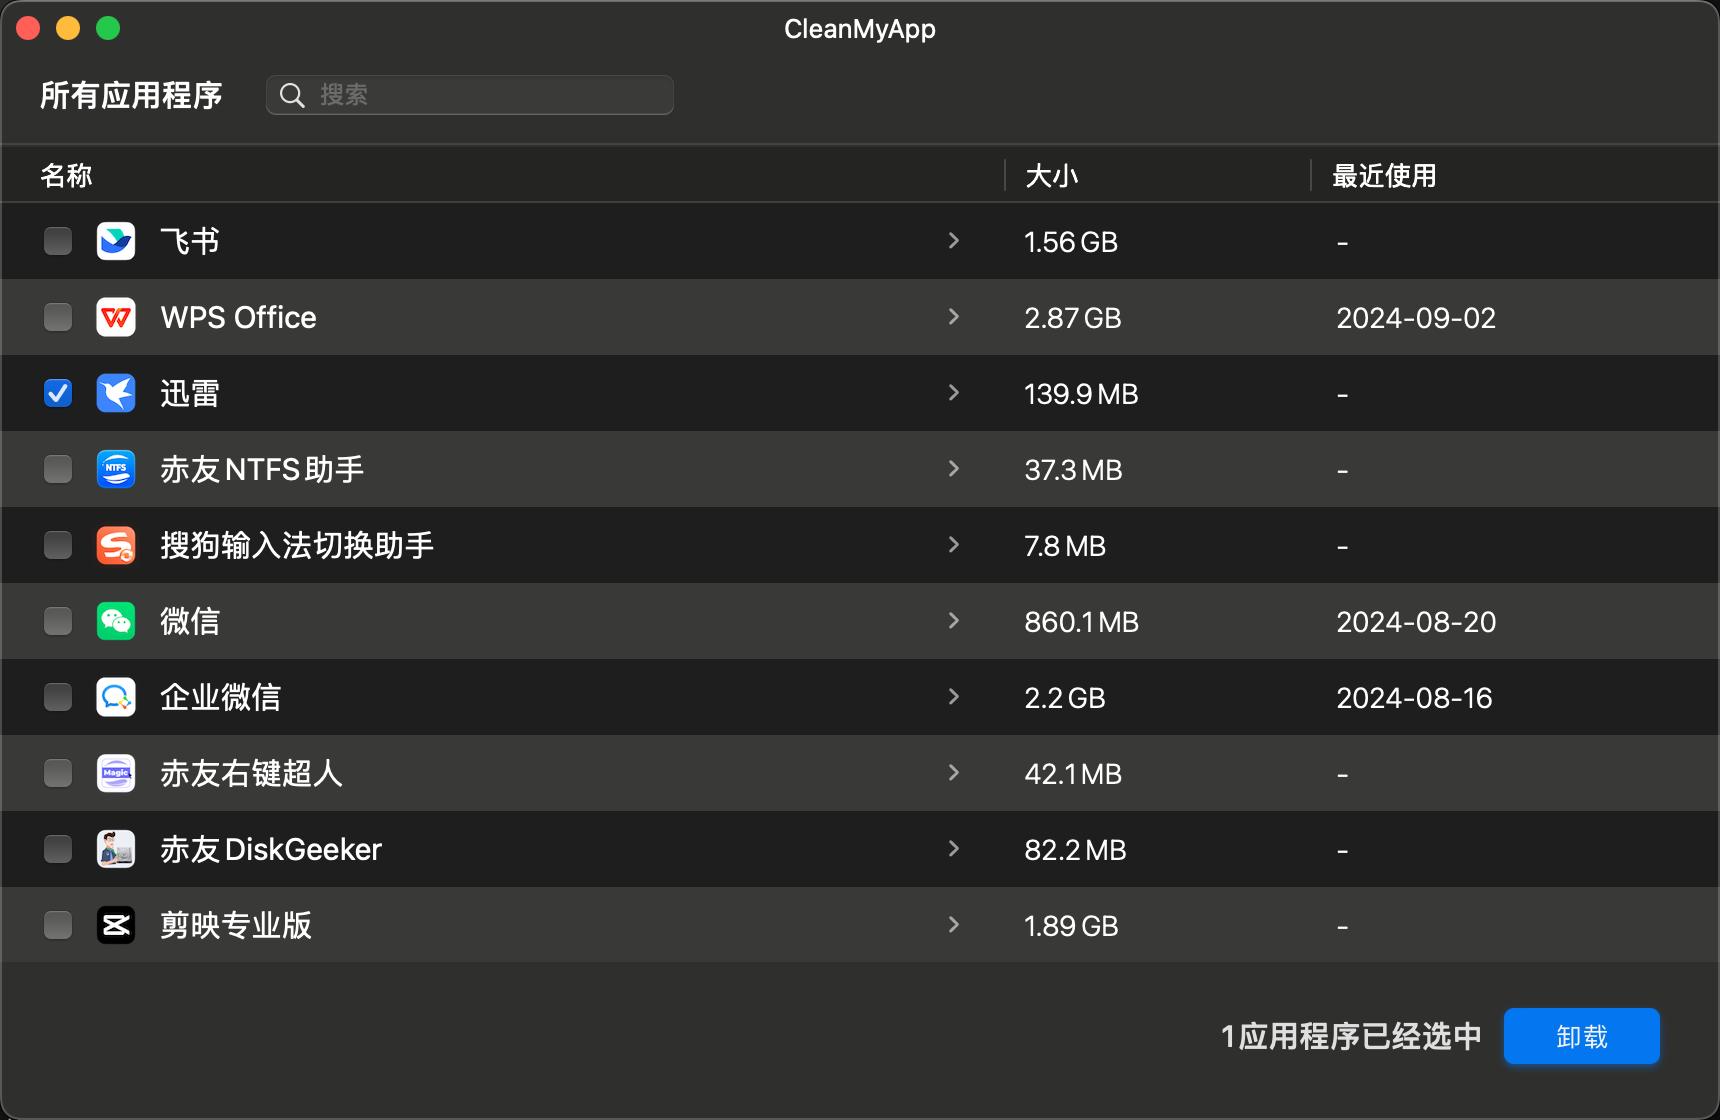
Task: Select the WPS Office name text
Action: (238, 318)
